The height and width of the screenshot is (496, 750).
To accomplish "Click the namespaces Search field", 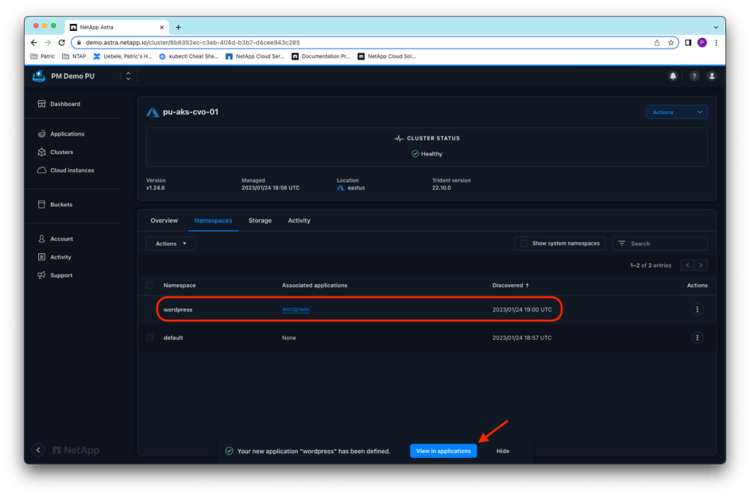I will tap(665, 243).
